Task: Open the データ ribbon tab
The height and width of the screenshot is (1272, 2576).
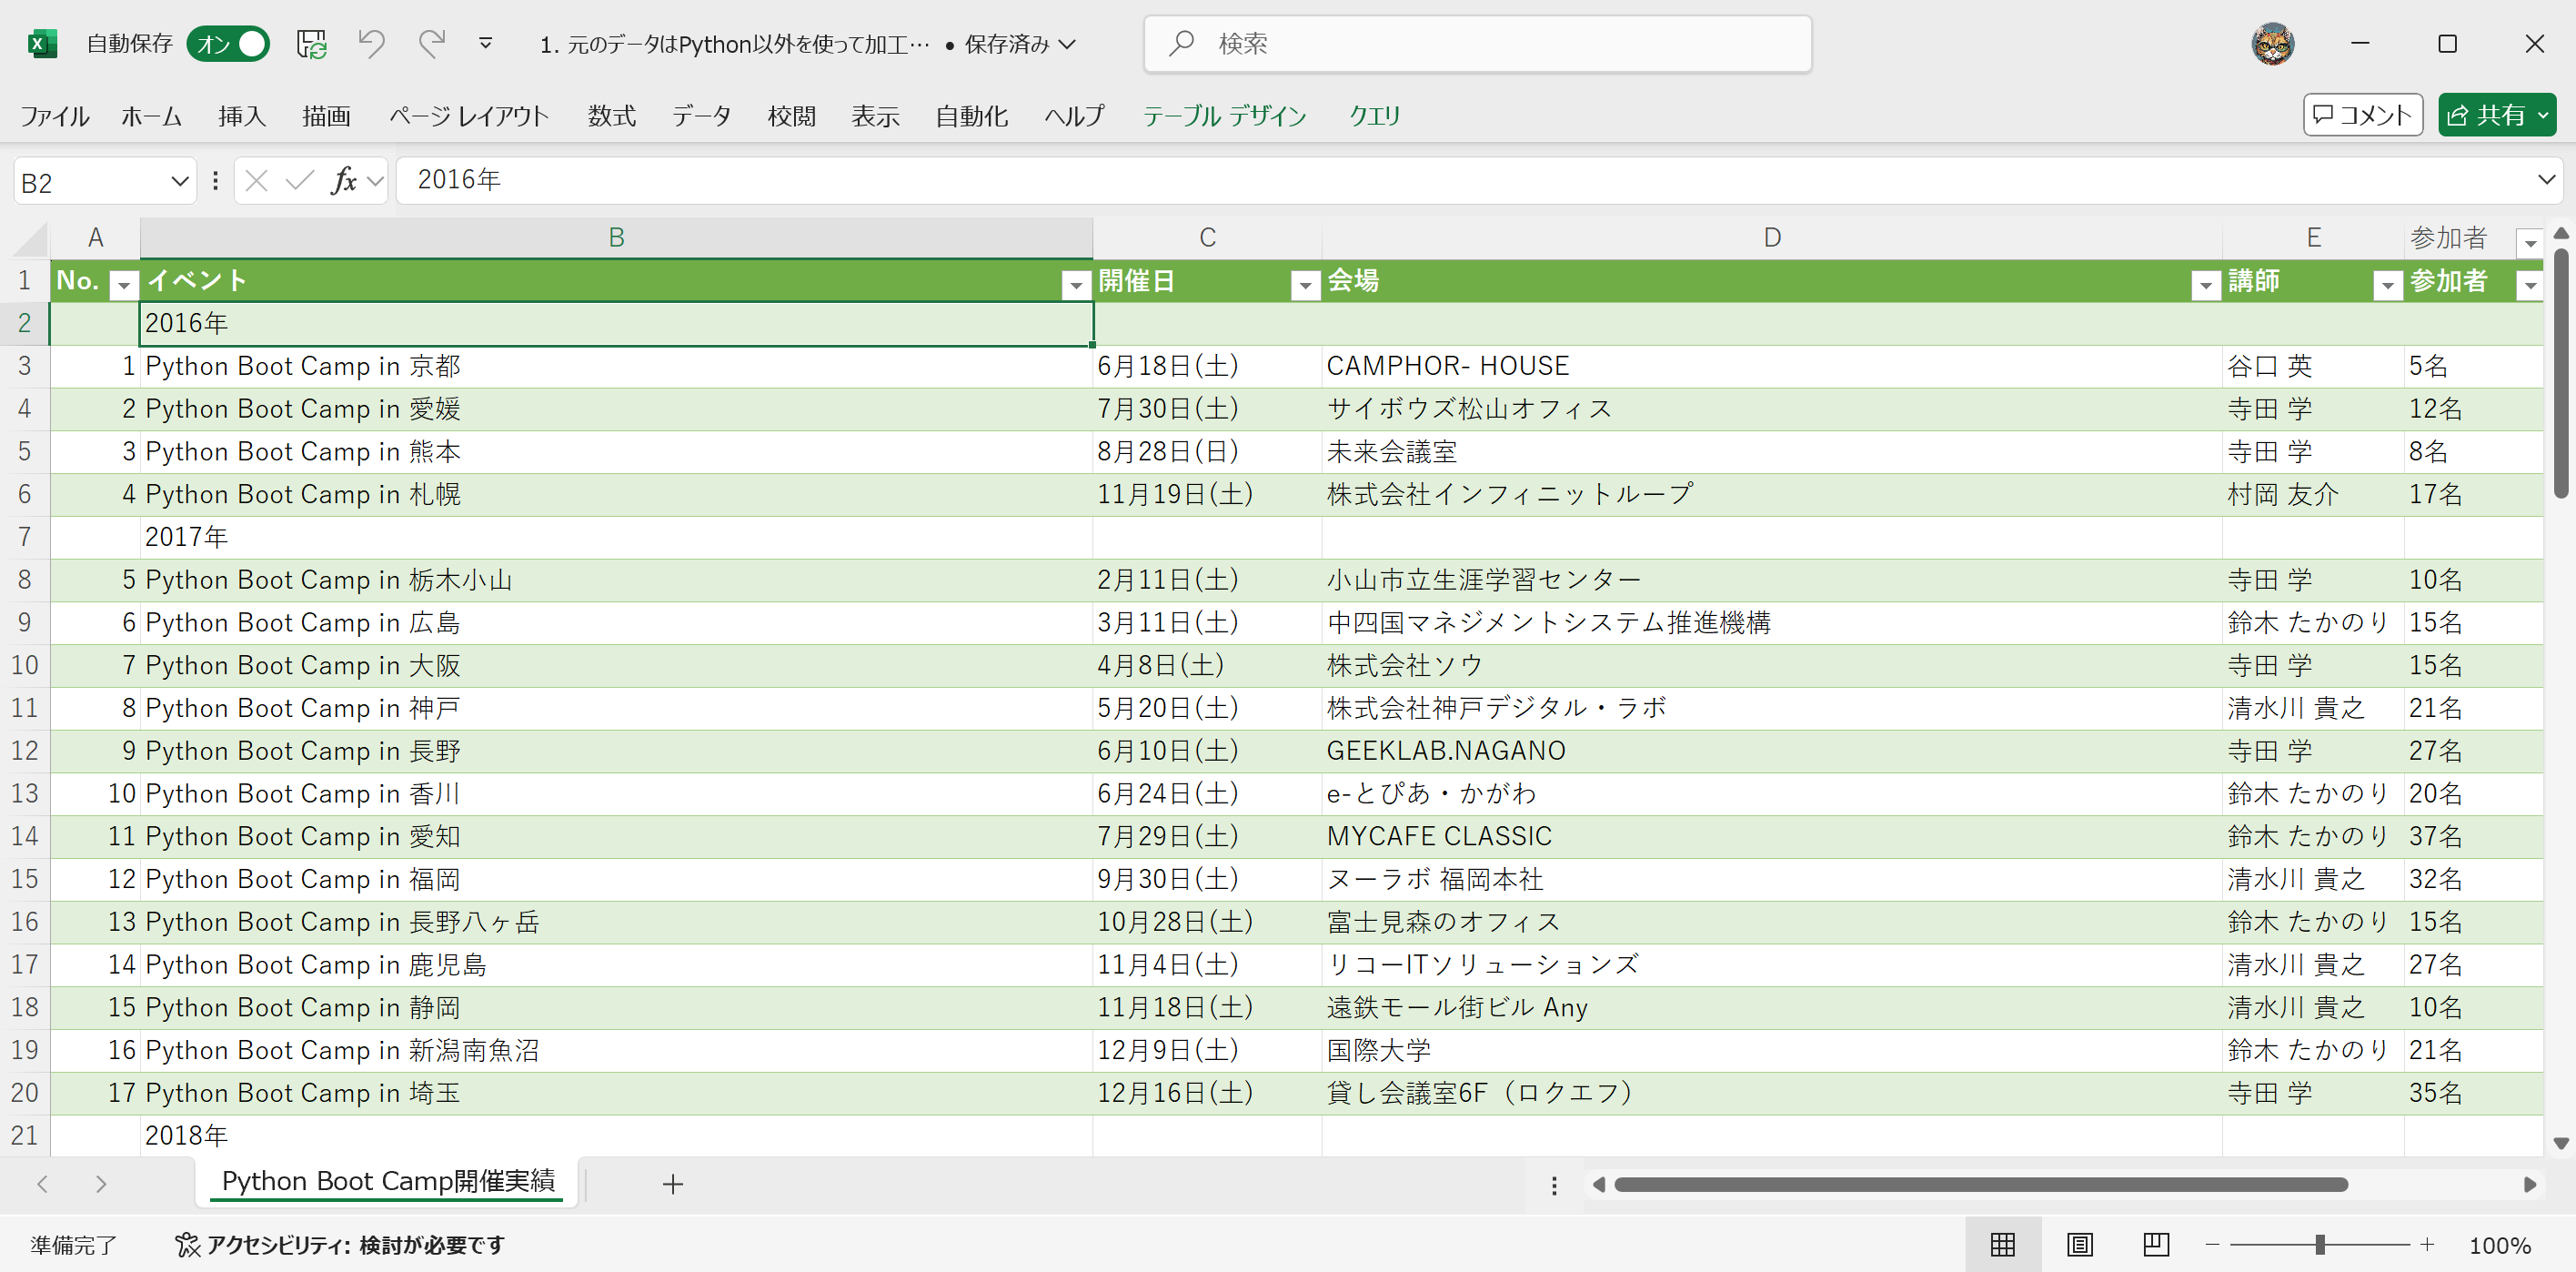Action: tap(701, 116)
